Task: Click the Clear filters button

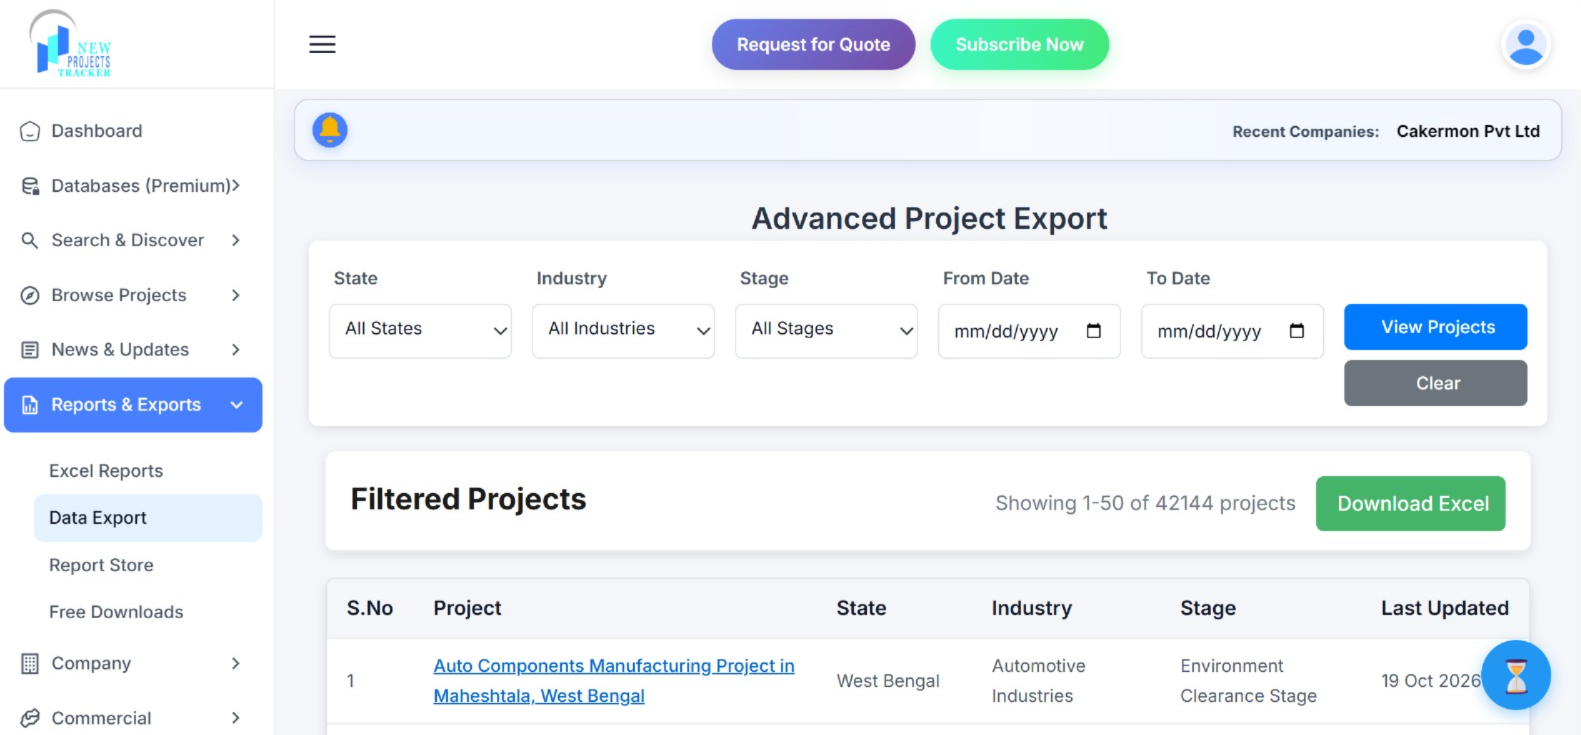Action: (1435, 383)
